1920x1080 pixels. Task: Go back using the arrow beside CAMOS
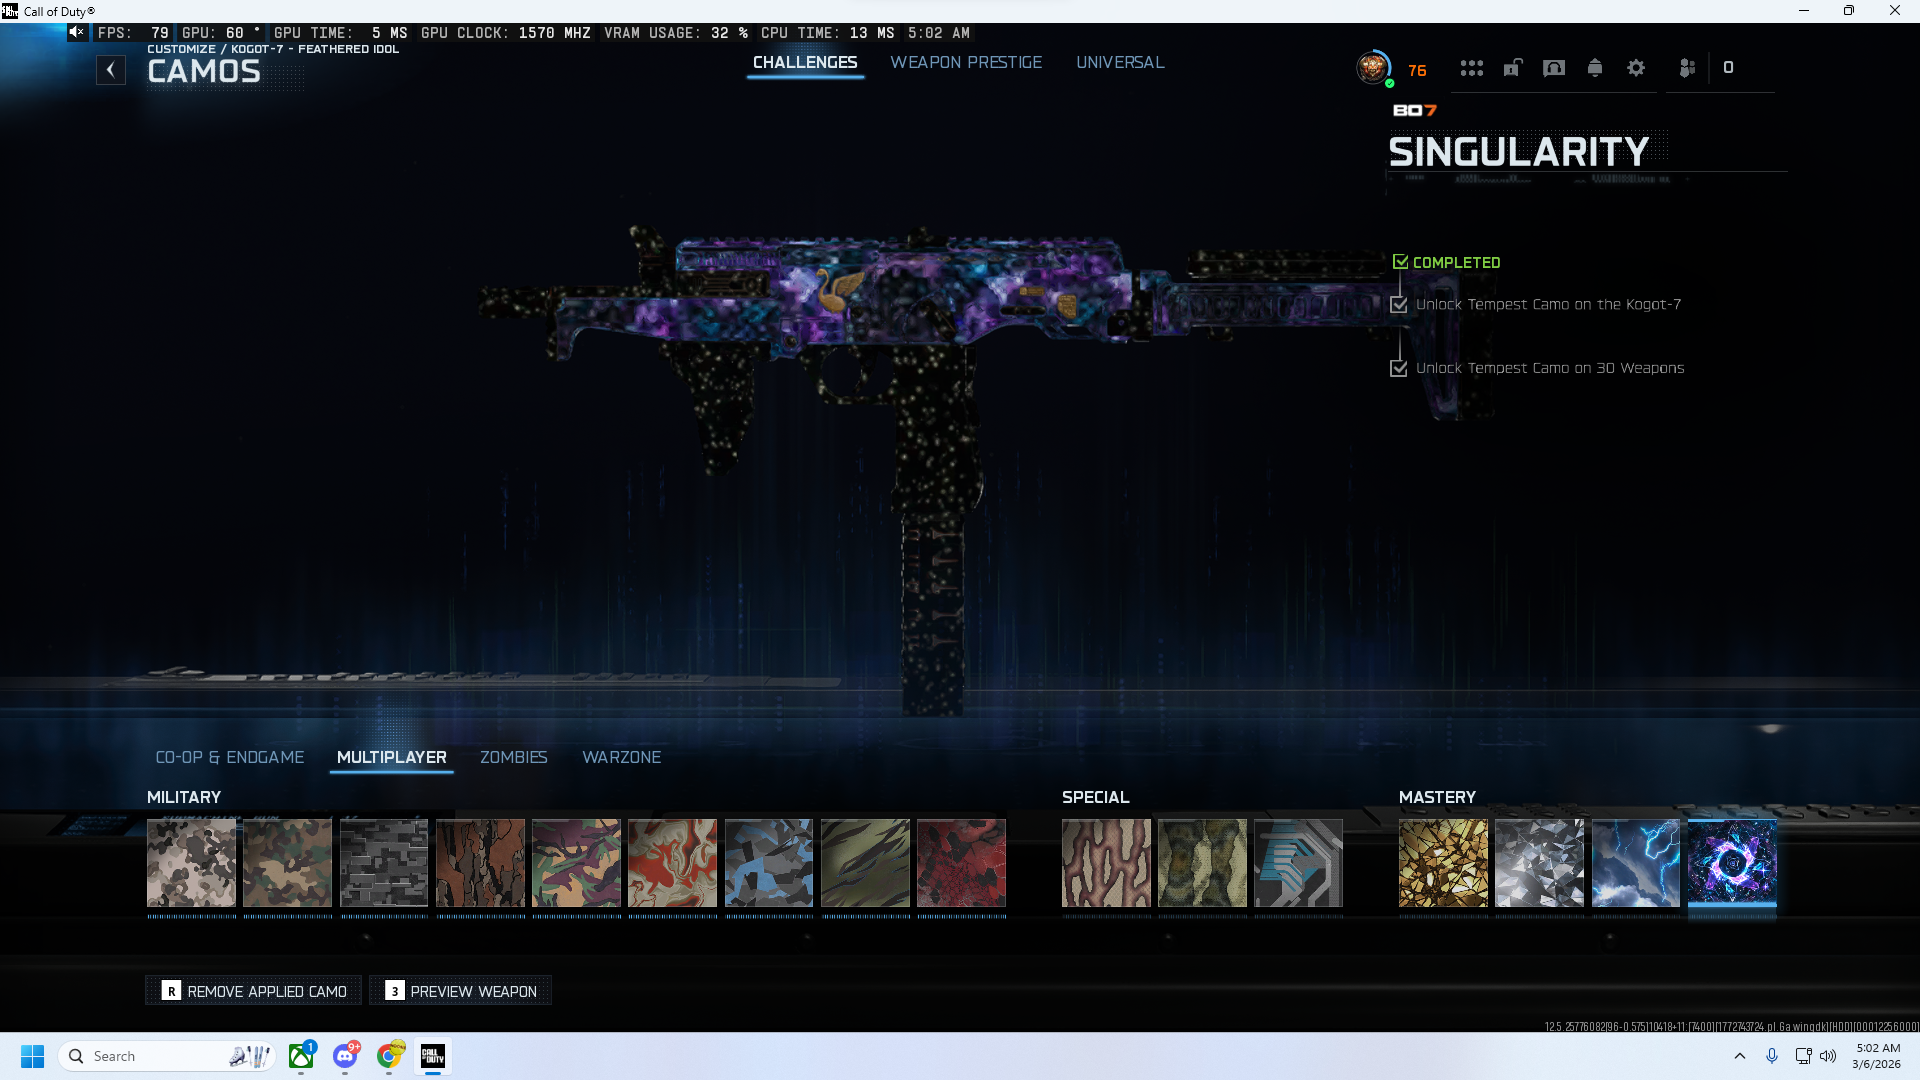[111, 70]
